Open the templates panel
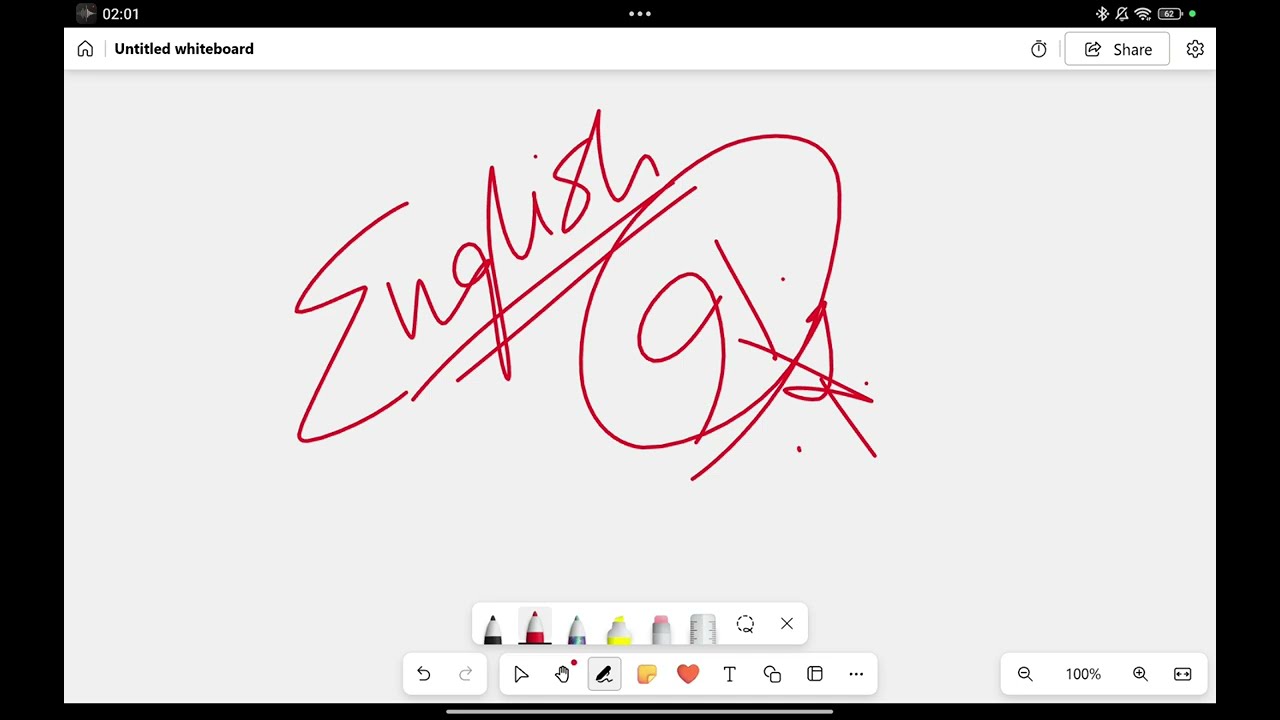1280x720 pixels. point(815,674)
